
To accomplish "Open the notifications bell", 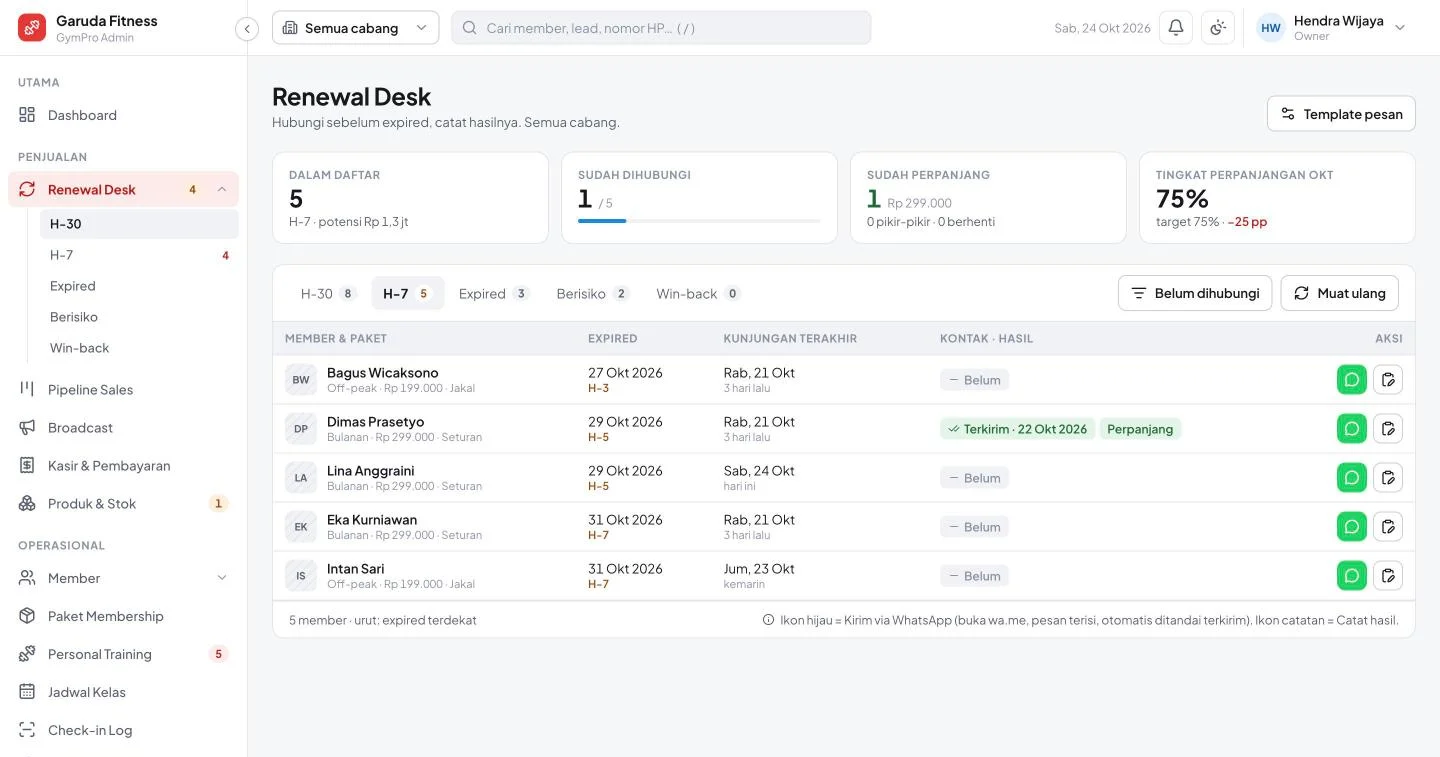I will 1176,28.
